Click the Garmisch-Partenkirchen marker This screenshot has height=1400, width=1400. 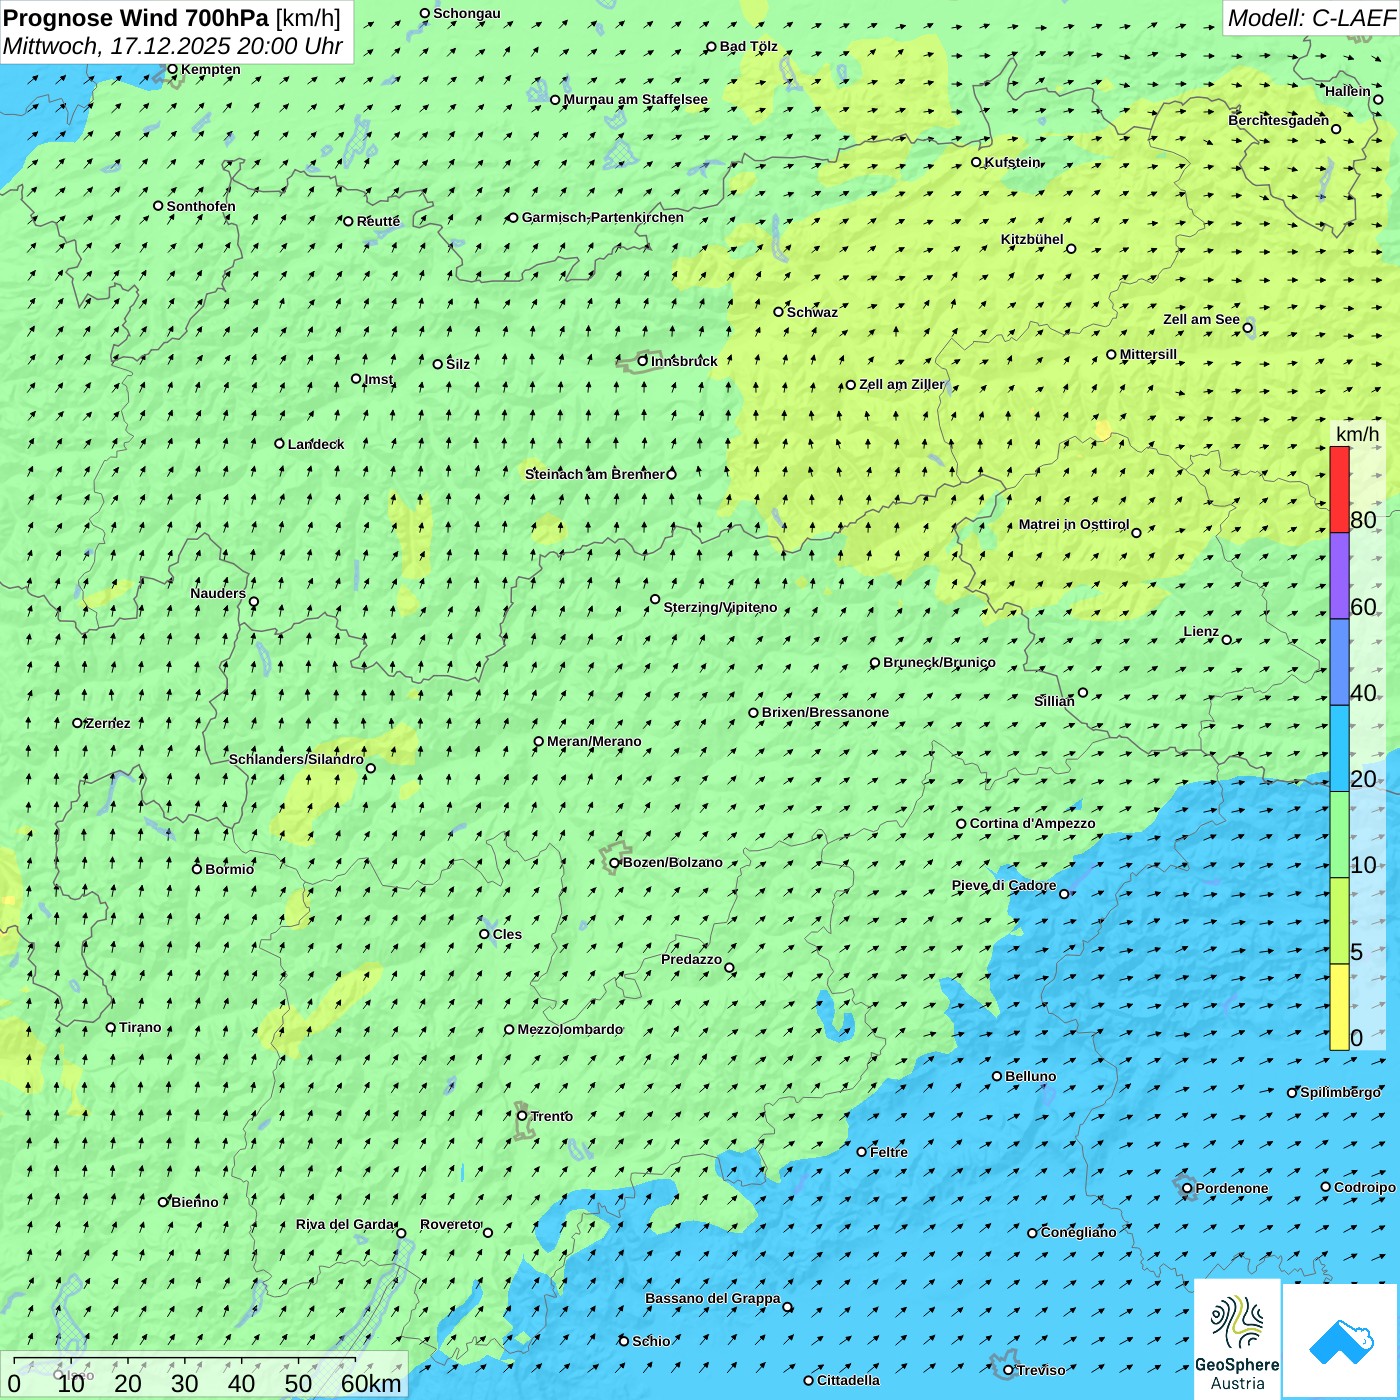coord(513,218)
